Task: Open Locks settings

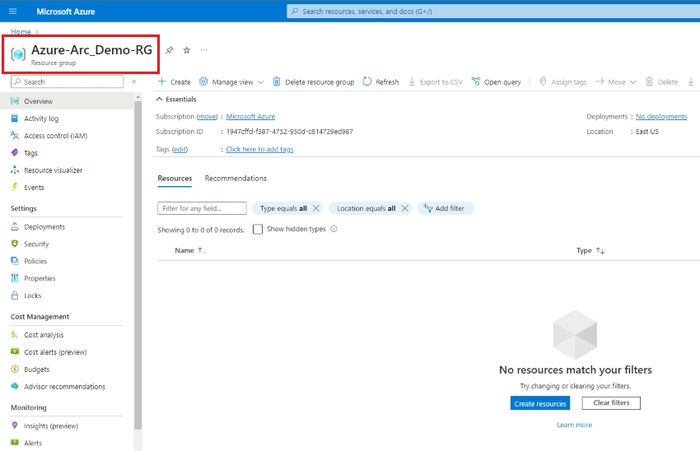Action: pyautogui.click(x=32, y=296)
